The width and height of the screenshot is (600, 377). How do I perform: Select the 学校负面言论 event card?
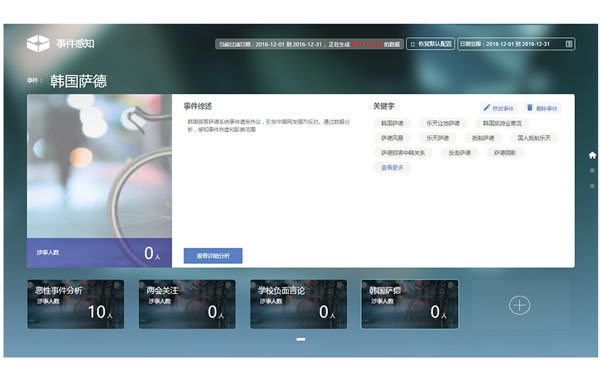coord(298,304)
